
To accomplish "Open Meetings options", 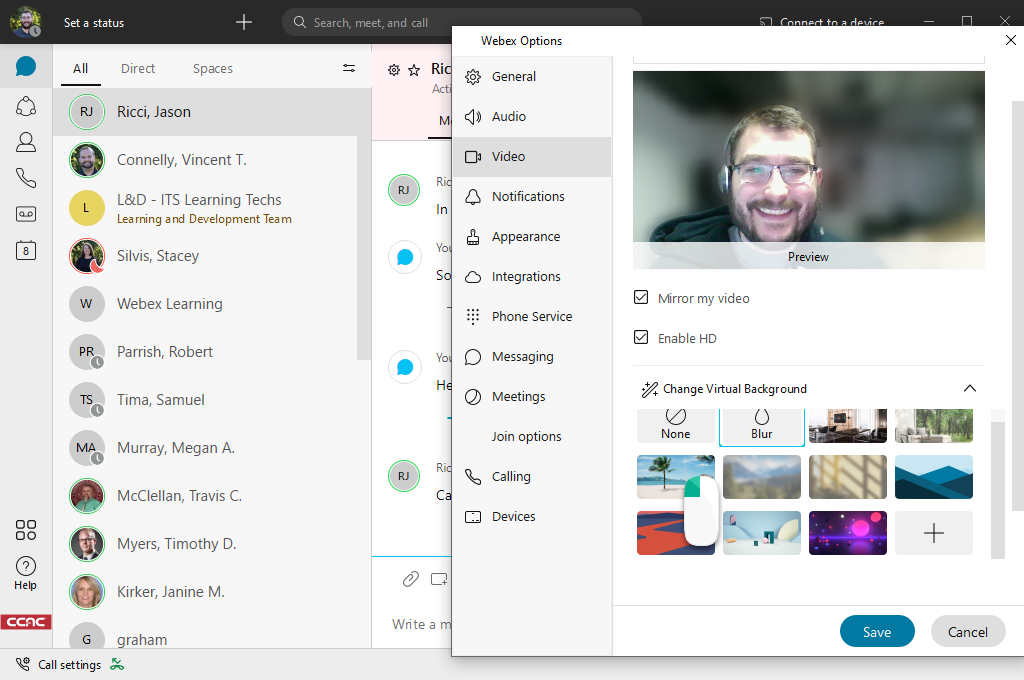I will click(x=532, y=397).
